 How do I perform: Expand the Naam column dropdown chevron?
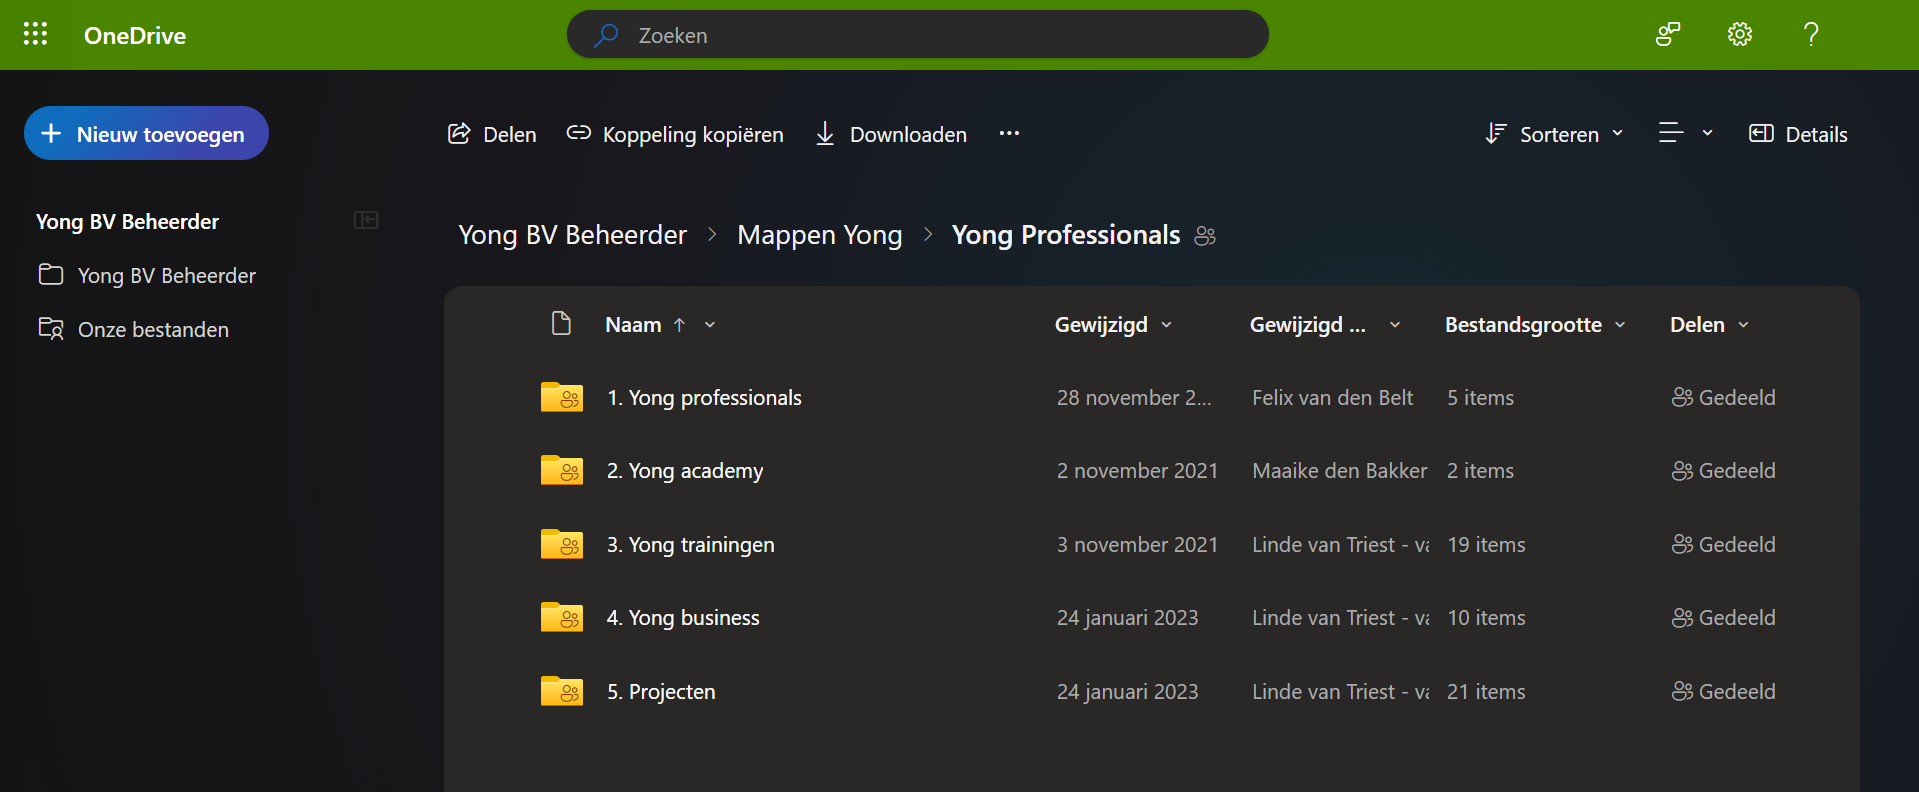(710, 325)
